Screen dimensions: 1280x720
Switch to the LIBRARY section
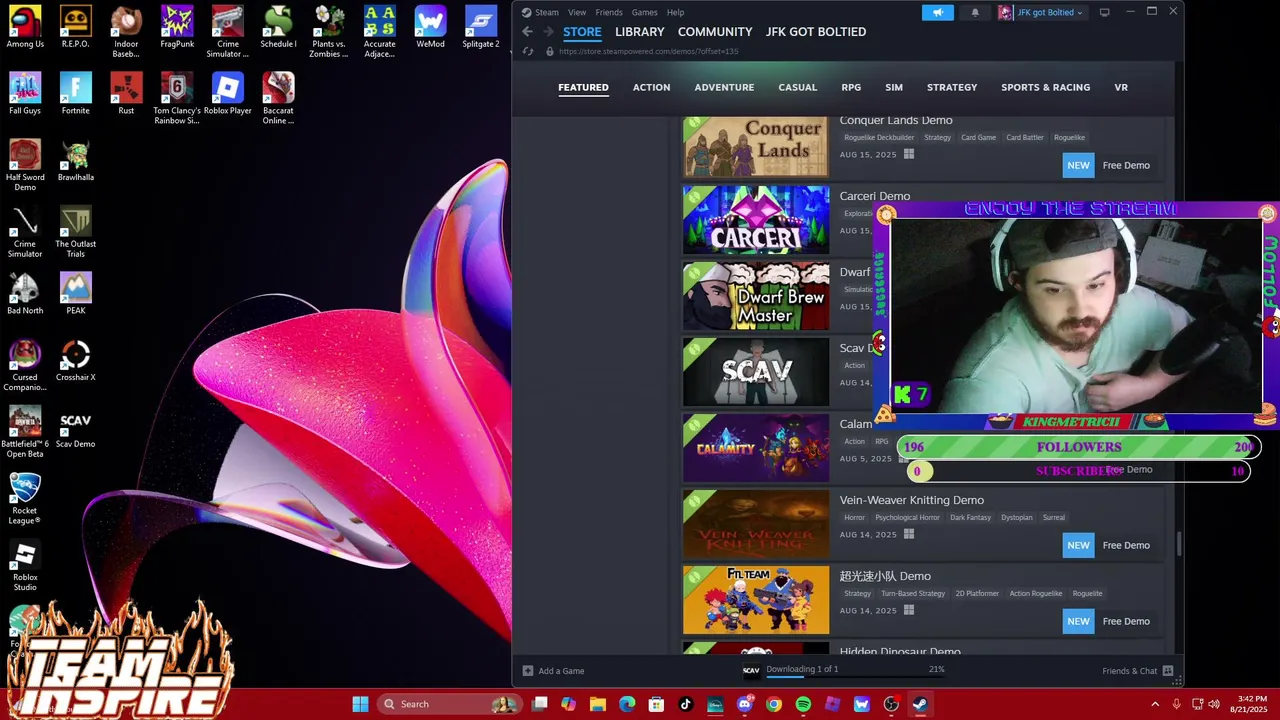tap(639, 32)
